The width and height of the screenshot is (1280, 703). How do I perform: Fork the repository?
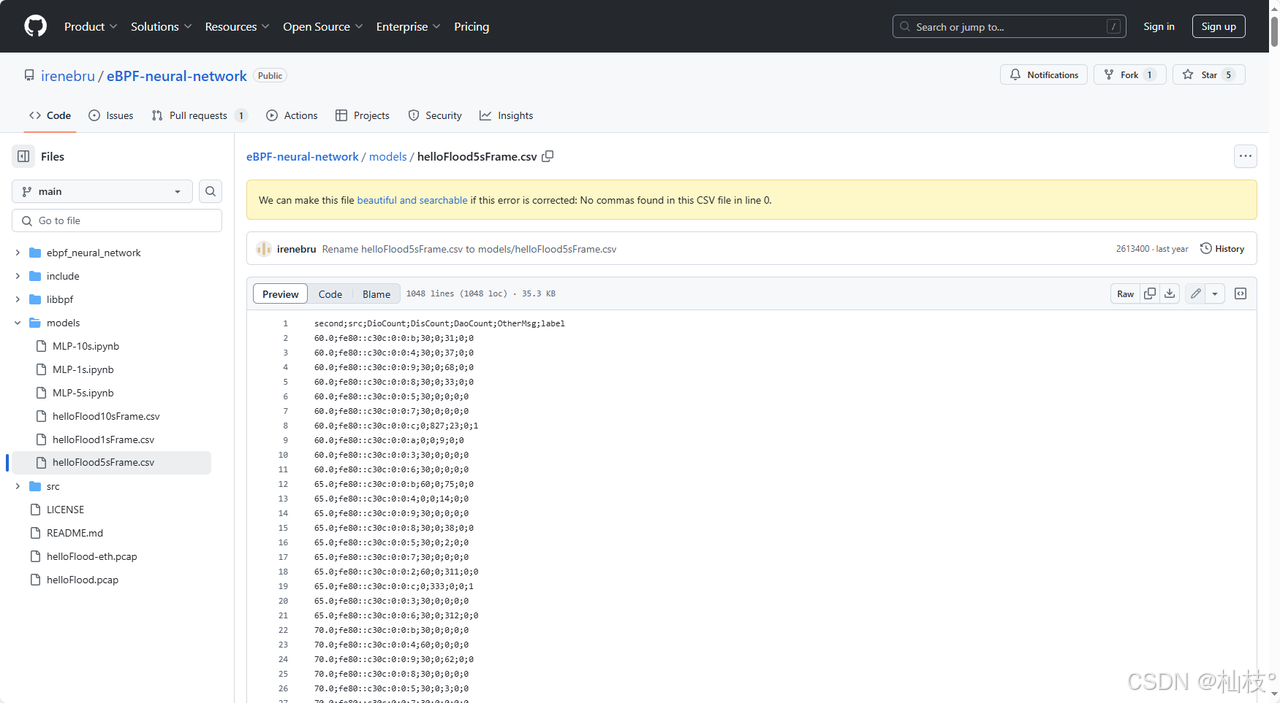coord(1129,75)
